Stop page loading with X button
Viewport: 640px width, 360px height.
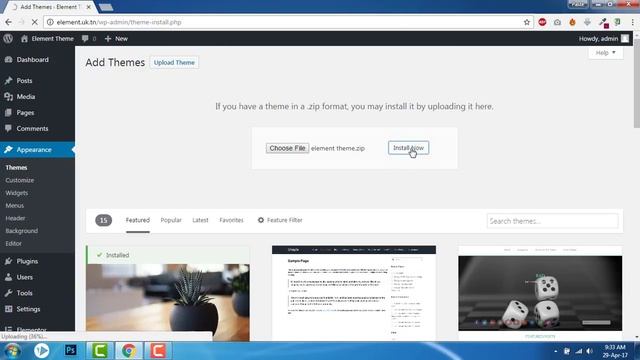click(x=34, y=22)
